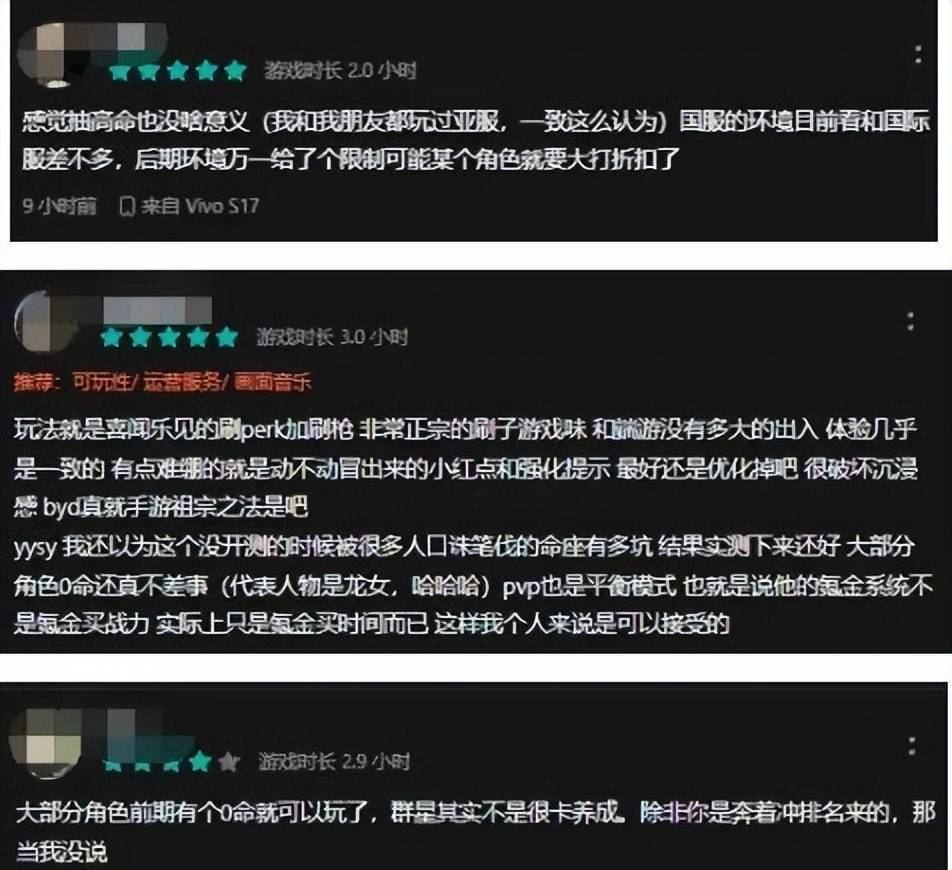Click the fifth star of the first review

[235, 71]
